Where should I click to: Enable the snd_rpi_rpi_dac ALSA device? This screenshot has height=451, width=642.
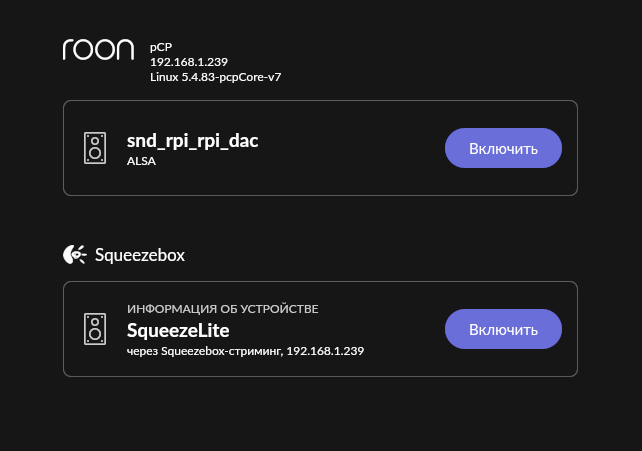pyautogui.click(x=503, y=148)
